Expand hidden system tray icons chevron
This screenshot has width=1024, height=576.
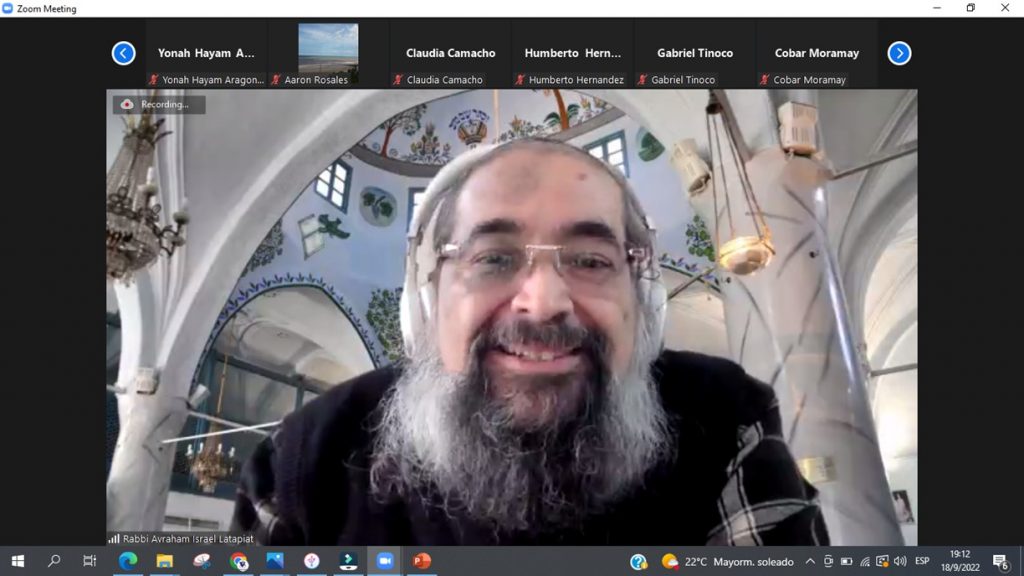tap(810, 561)
